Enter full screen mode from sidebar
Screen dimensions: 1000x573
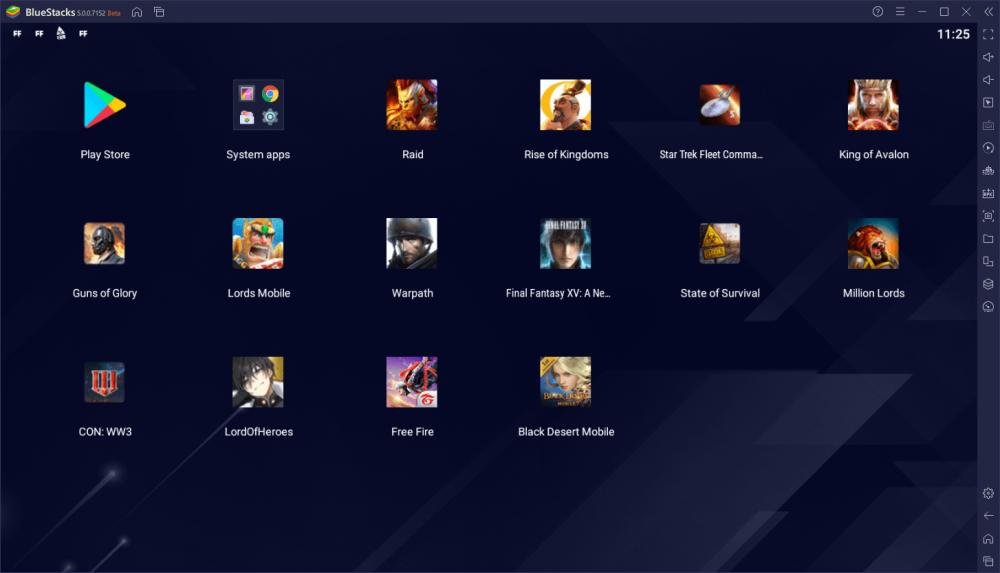(988, 34)
